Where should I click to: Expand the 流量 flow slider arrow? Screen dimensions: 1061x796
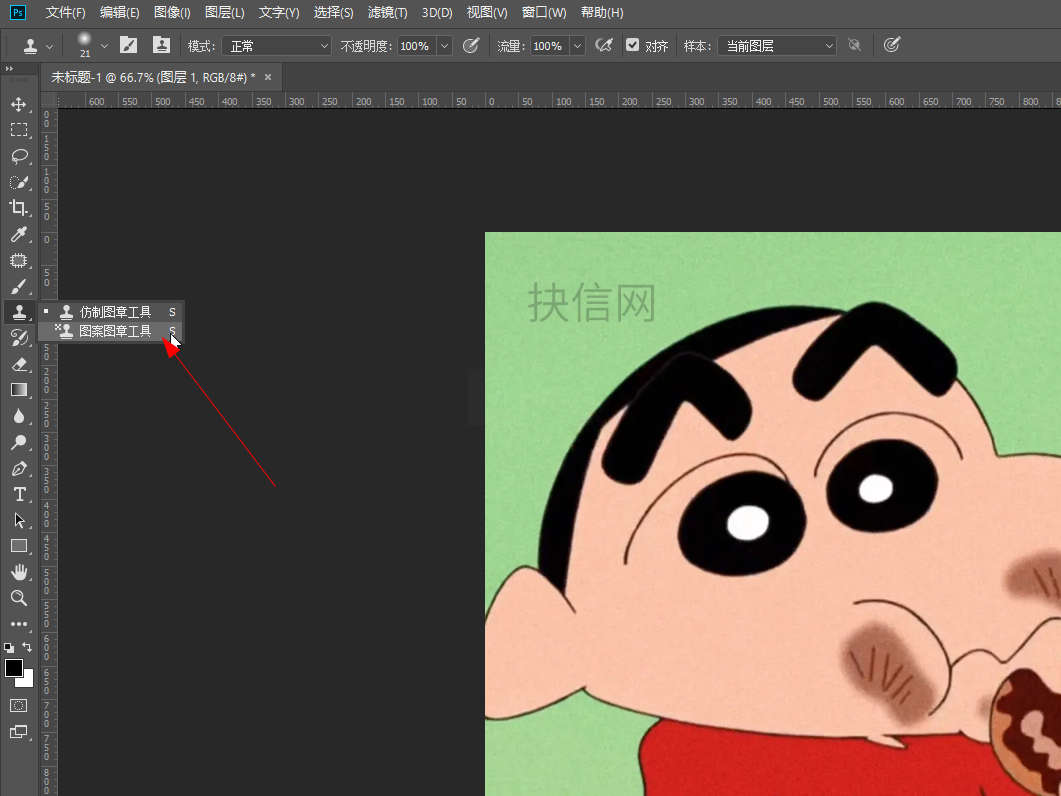[577, 46]
